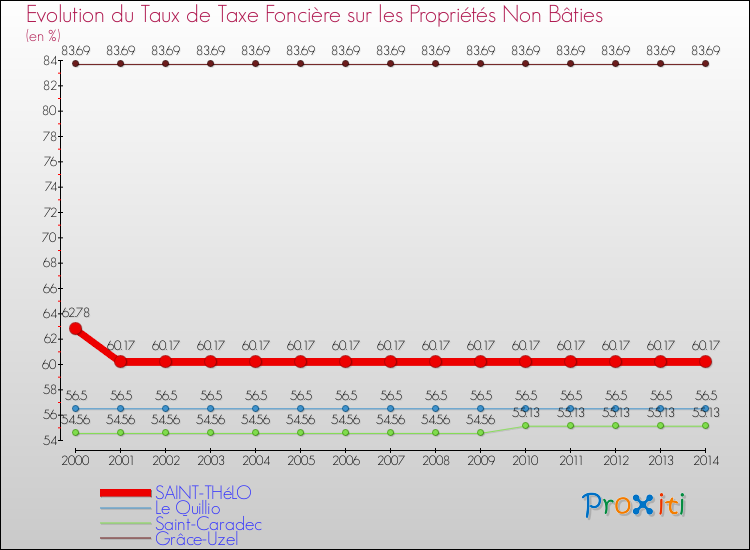Select the Saint-Caradec legend label
The width and height of the screenshot is (750, 550).
(209, 524)
